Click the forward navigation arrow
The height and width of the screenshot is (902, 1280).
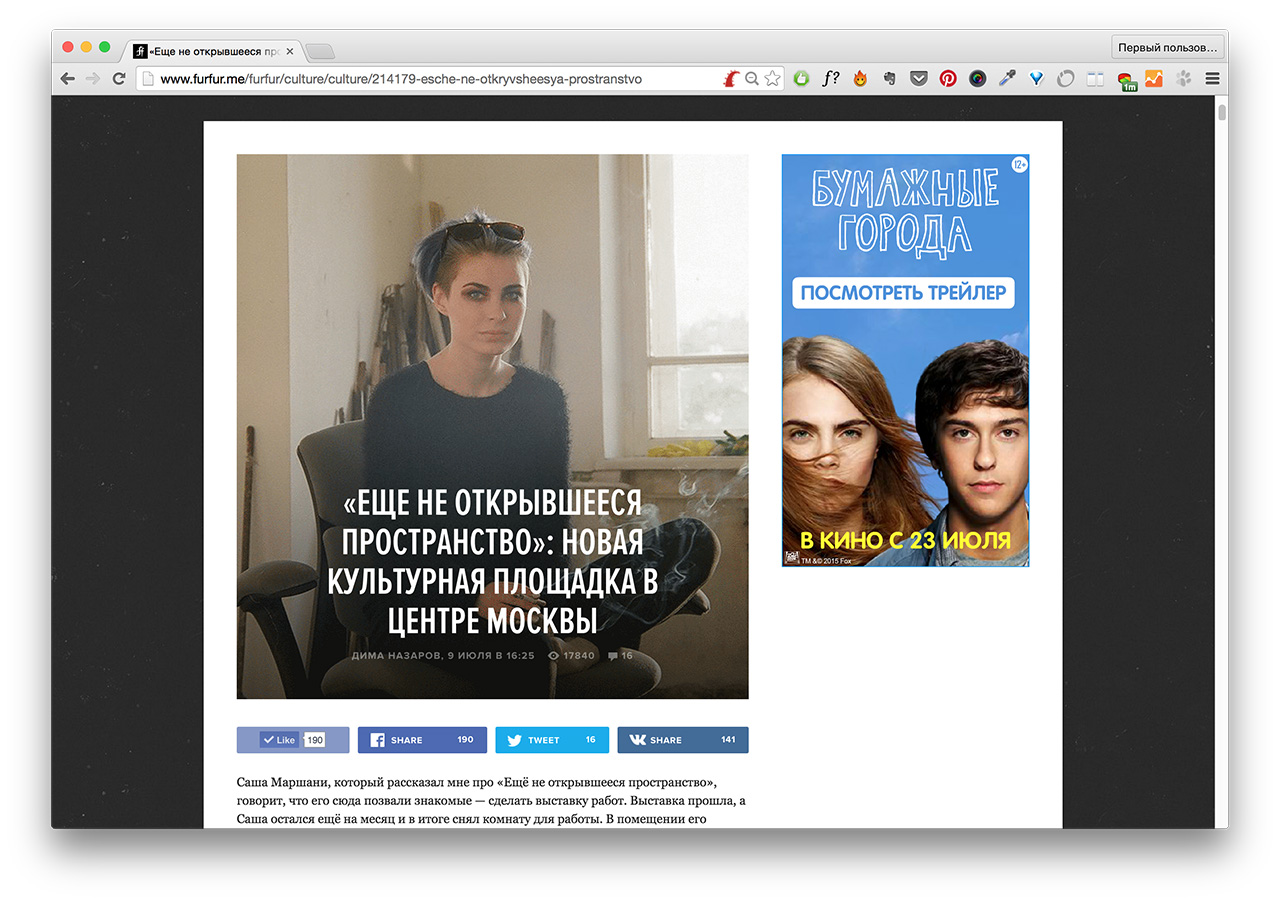[x=93, y=79]
